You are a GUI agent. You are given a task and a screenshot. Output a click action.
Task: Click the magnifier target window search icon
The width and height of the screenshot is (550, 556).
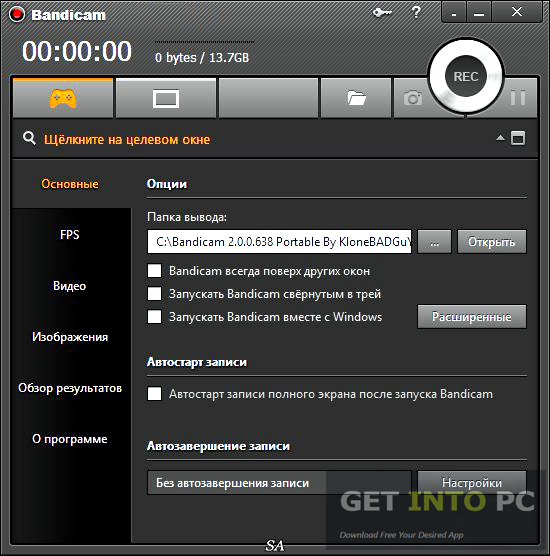(x=29, y=138)
